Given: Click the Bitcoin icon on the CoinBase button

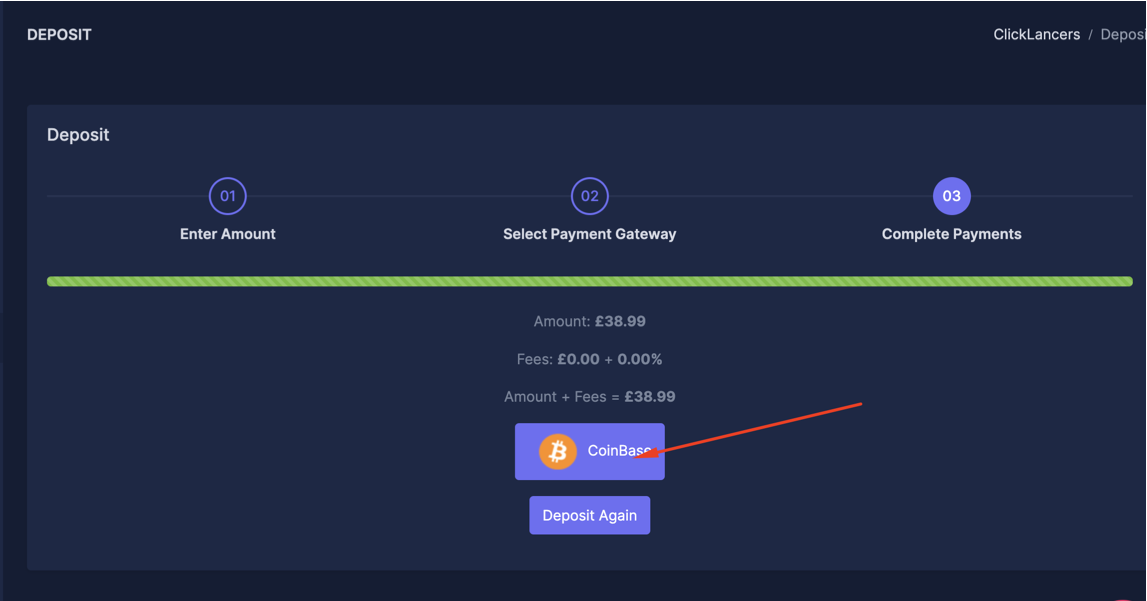Looking at the screenshot, I should pyautogui.click(x=558, y=452).
